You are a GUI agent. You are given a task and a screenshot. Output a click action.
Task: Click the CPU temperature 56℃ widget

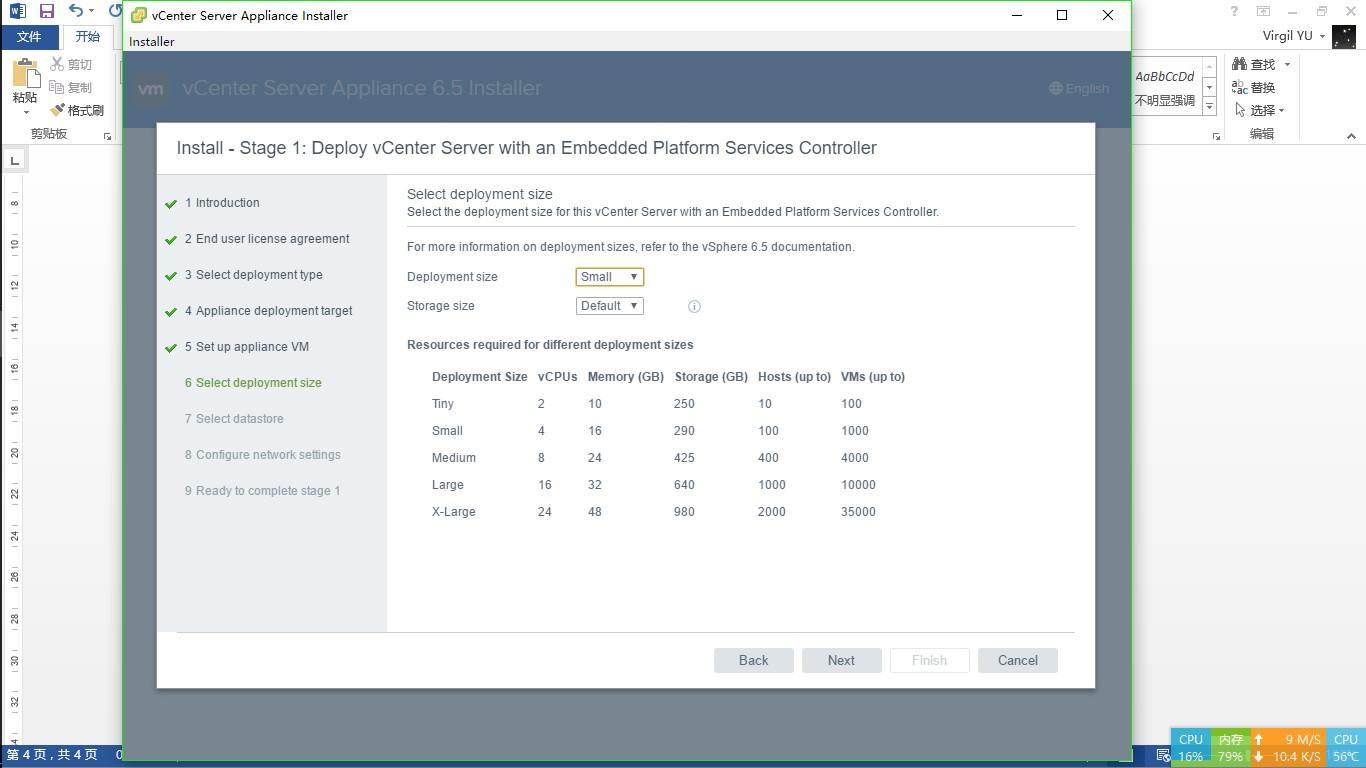(x=1346, y=748)
